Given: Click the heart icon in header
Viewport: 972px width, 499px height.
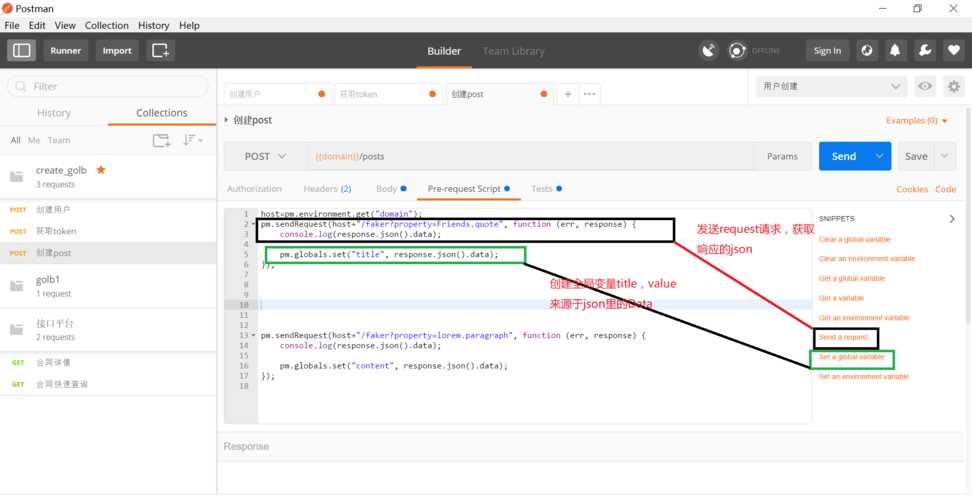Looking at the screenshot, I should 953,51.
